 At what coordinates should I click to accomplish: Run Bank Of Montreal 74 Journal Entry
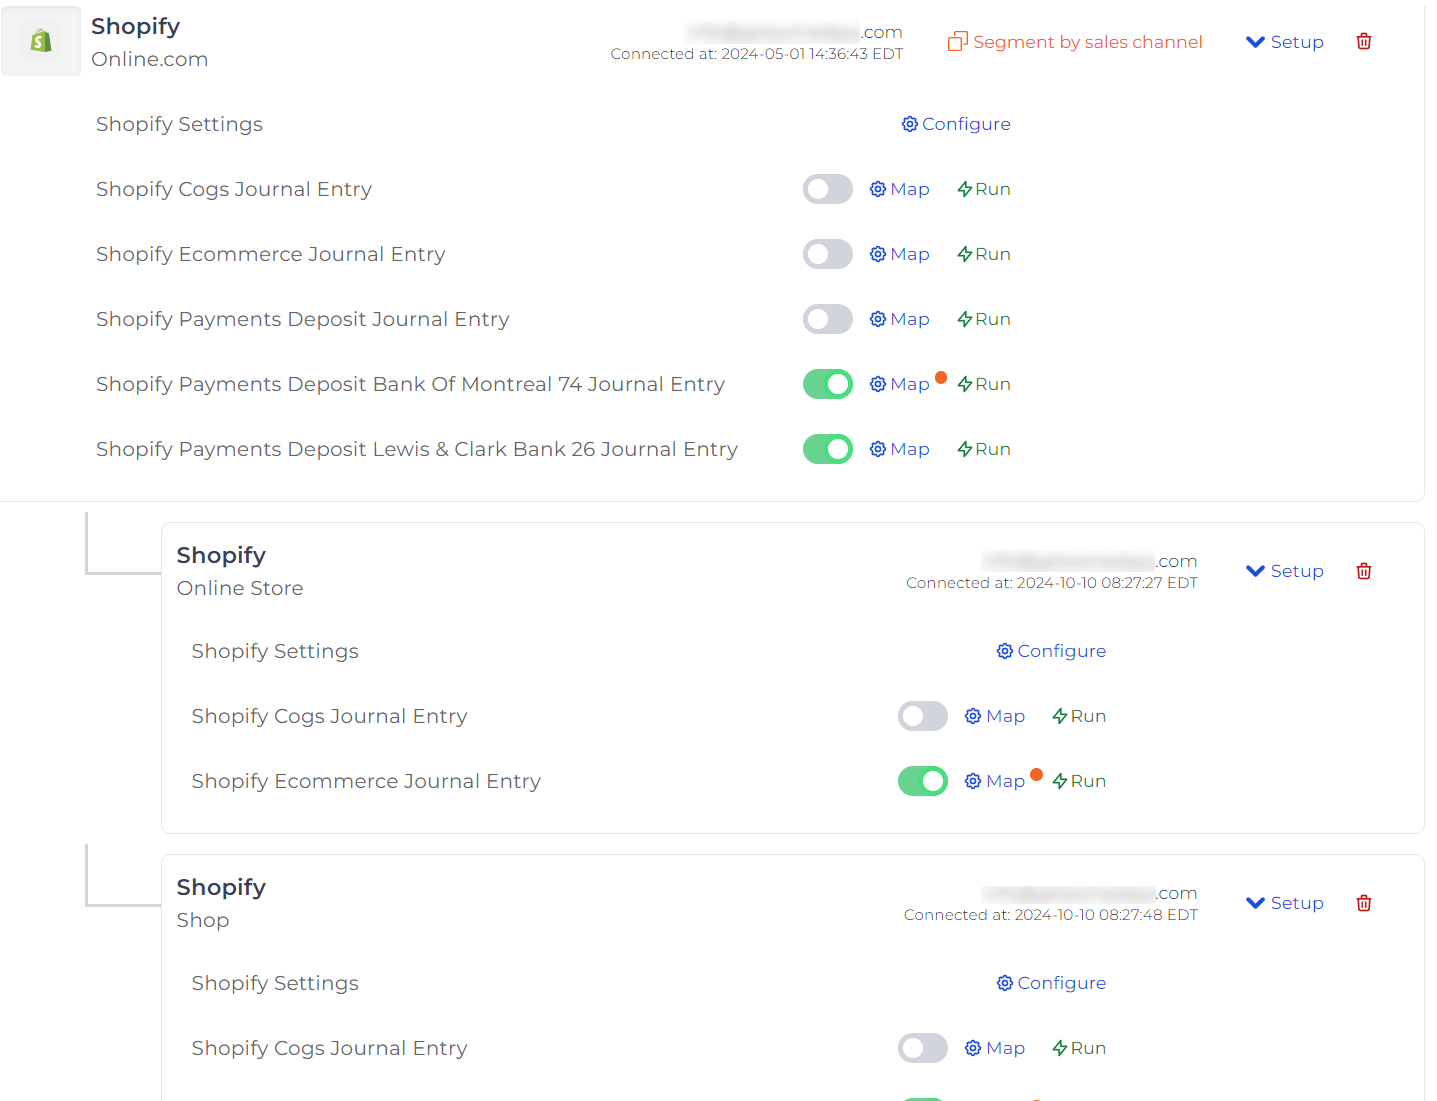tap(984, 384)
